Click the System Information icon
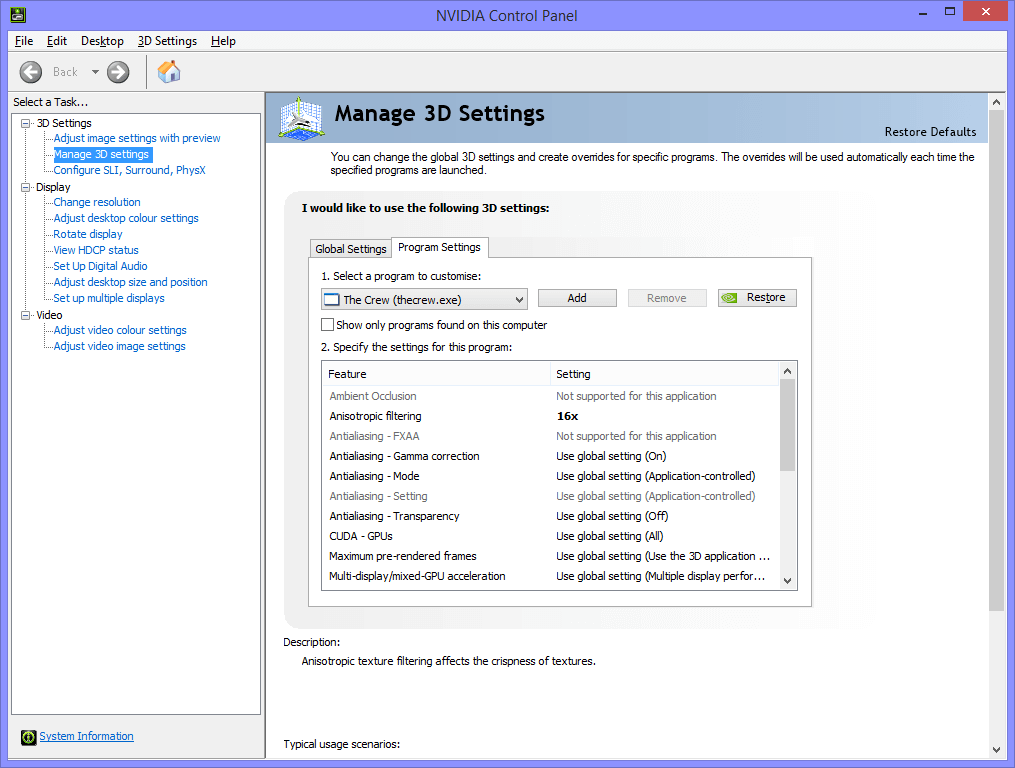The image size is (1015, 768). point(28,737)
